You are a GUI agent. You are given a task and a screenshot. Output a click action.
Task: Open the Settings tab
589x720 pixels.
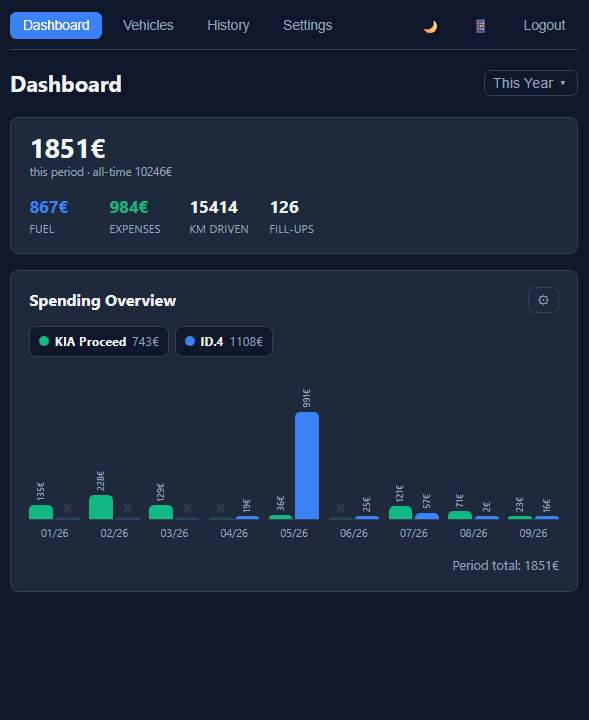point(308,25)
